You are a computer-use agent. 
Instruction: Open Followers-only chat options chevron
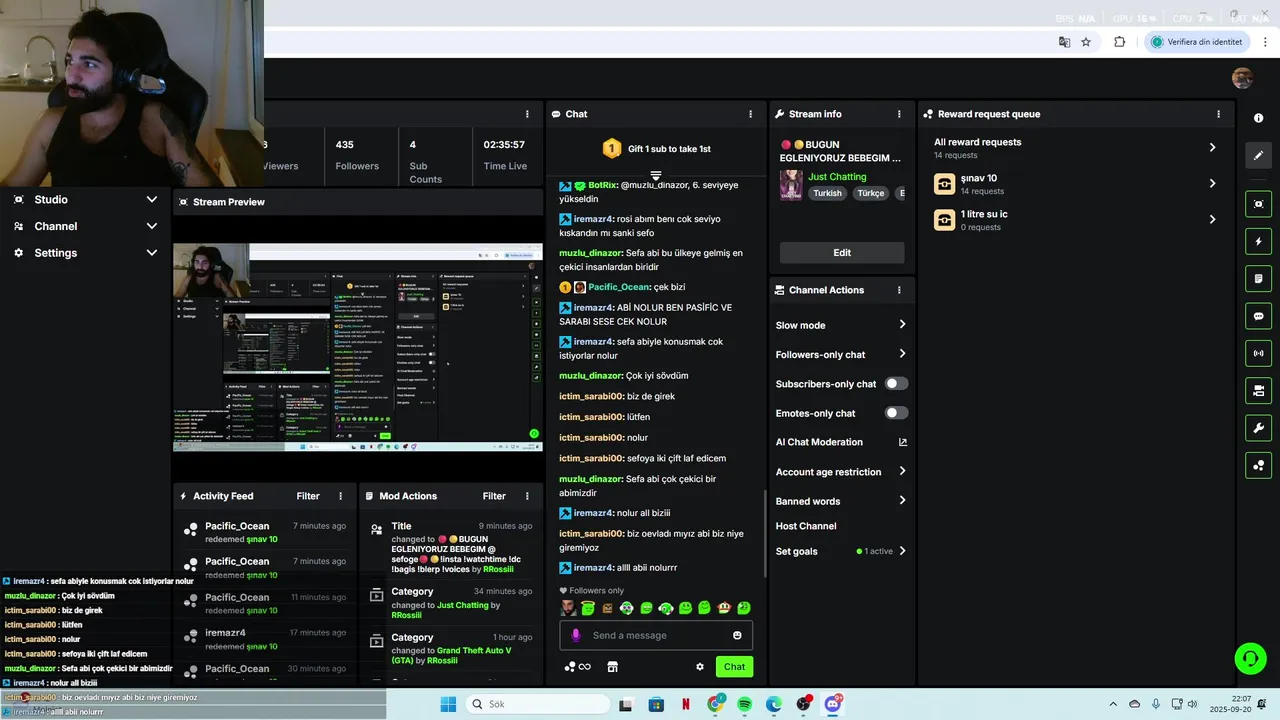(x=902, y=354)
